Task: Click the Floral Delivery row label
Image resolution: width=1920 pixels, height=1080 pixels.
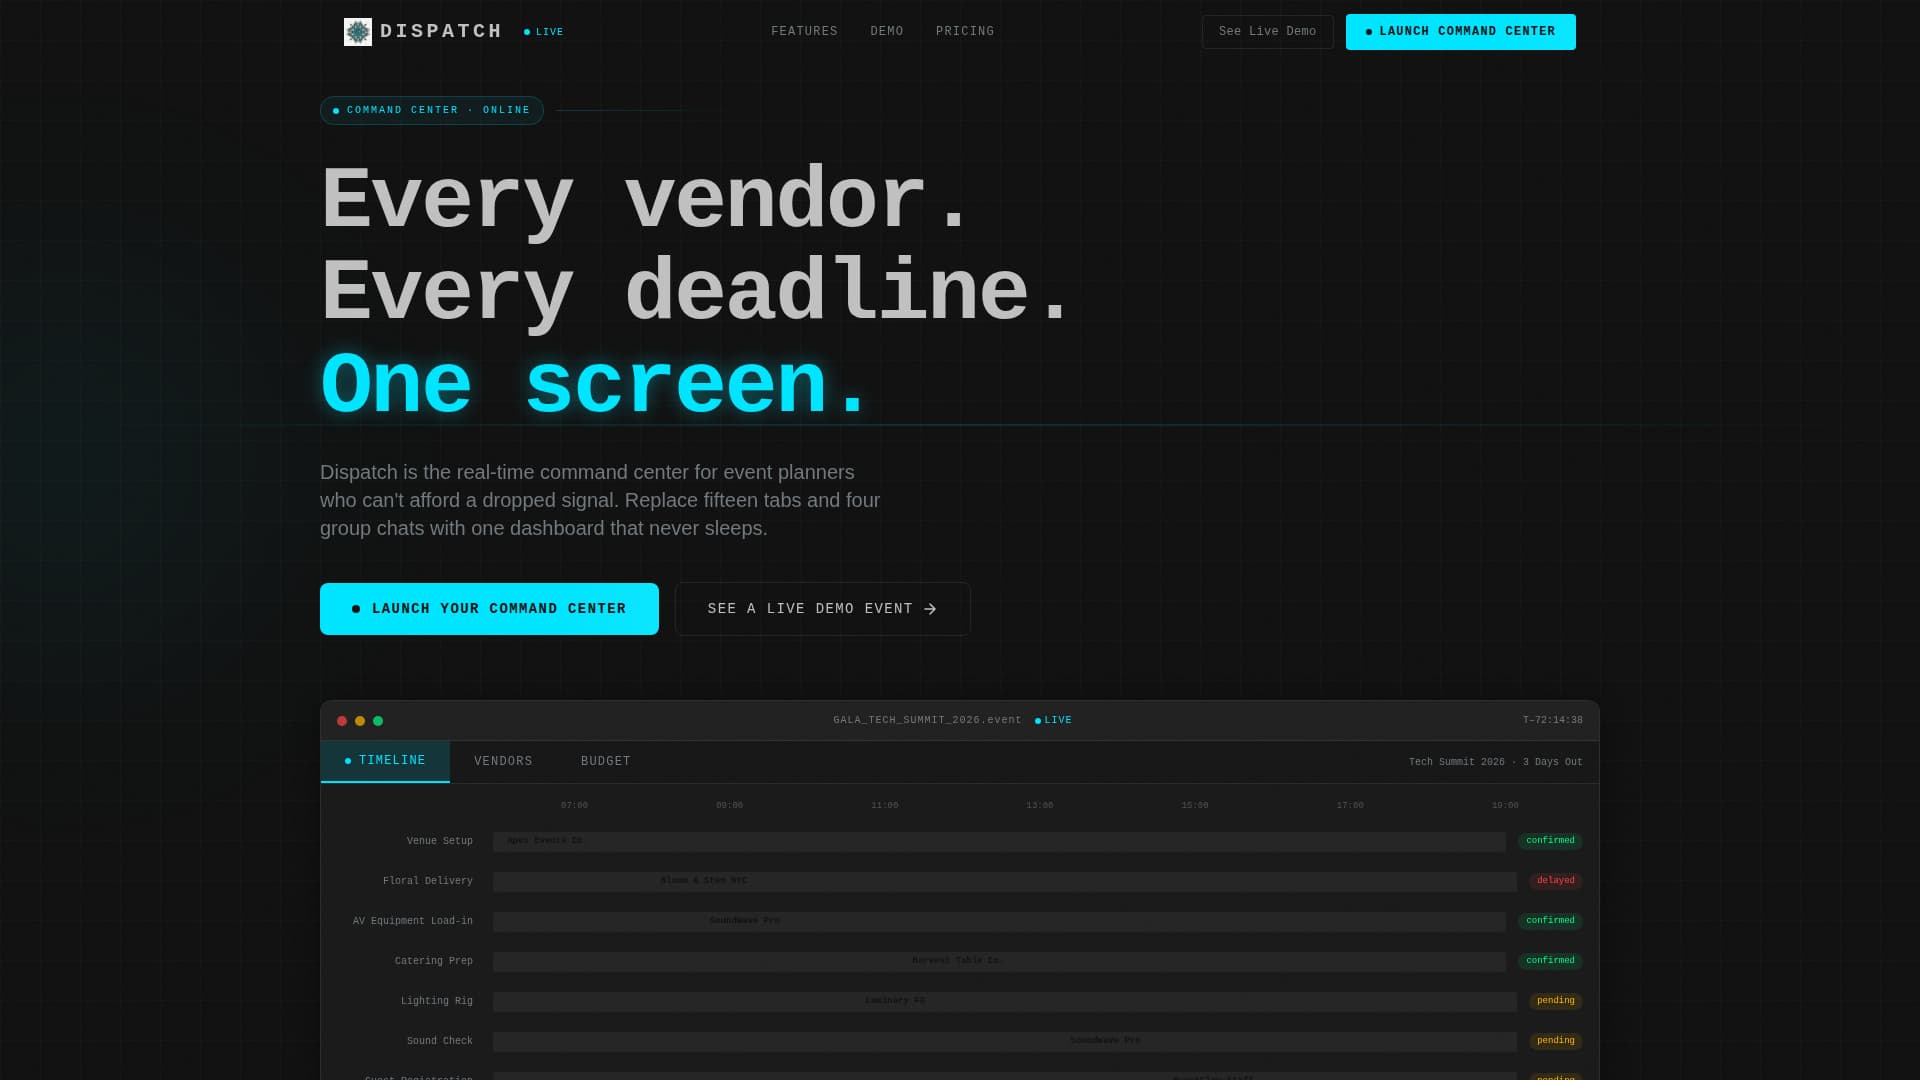Action: click(427, 881)
